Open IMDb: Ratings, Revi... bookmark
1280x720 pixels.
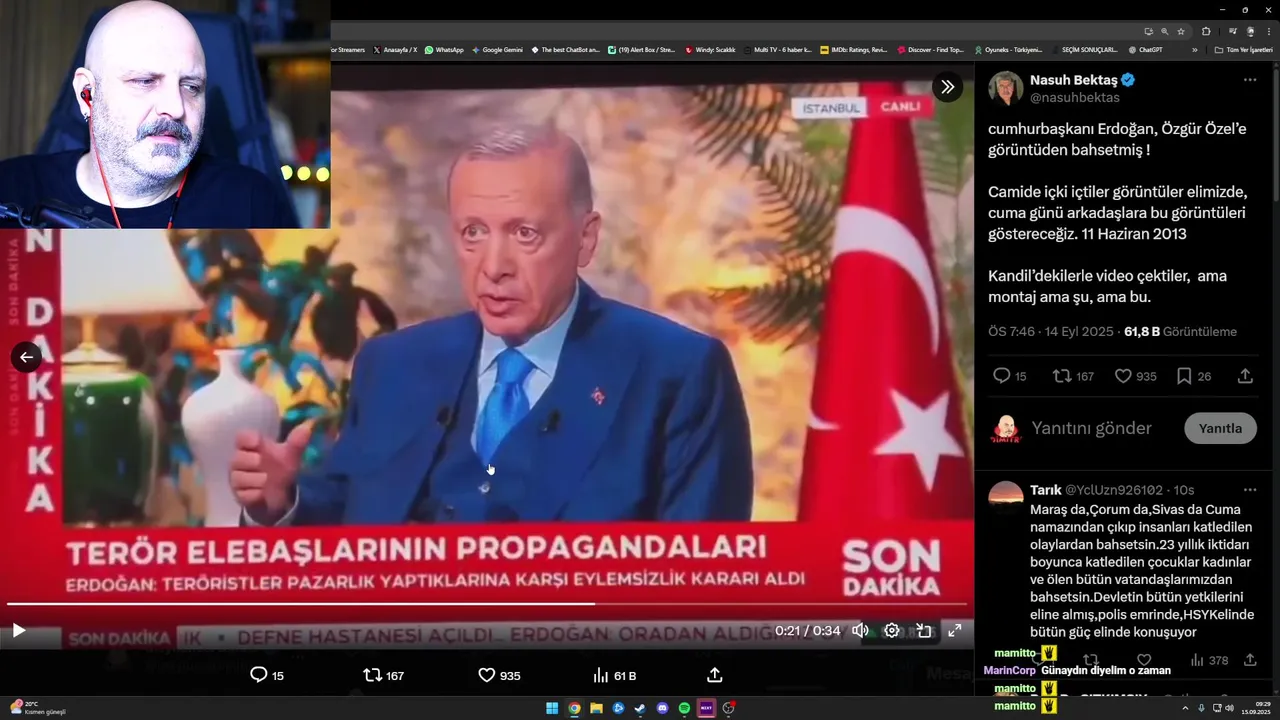click(853, 49)
